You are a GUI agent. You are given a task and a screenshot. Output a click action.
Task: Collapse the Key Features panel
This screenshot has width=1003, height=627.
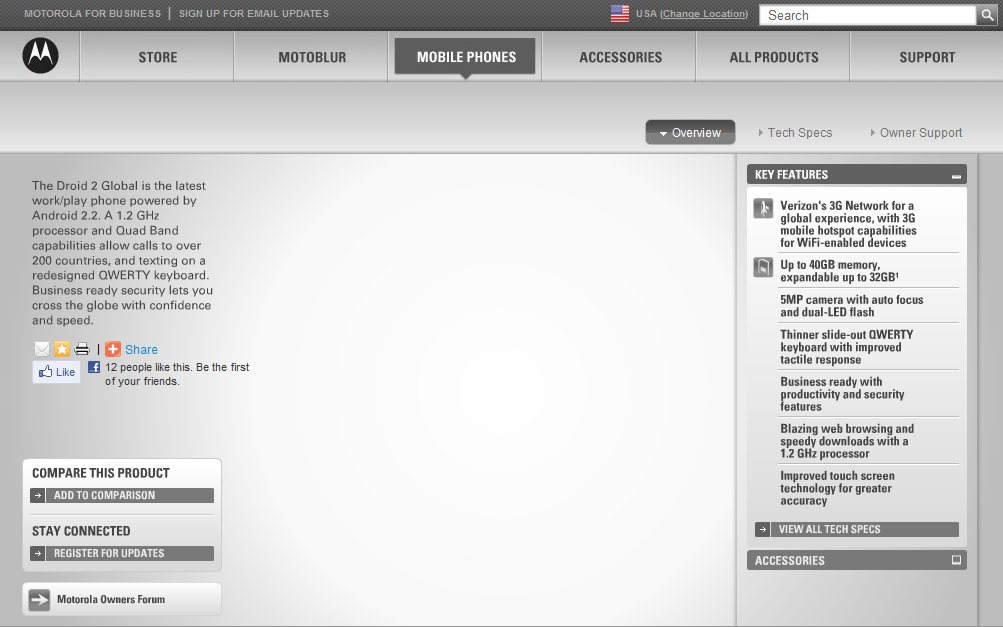[x=956, y=175]
